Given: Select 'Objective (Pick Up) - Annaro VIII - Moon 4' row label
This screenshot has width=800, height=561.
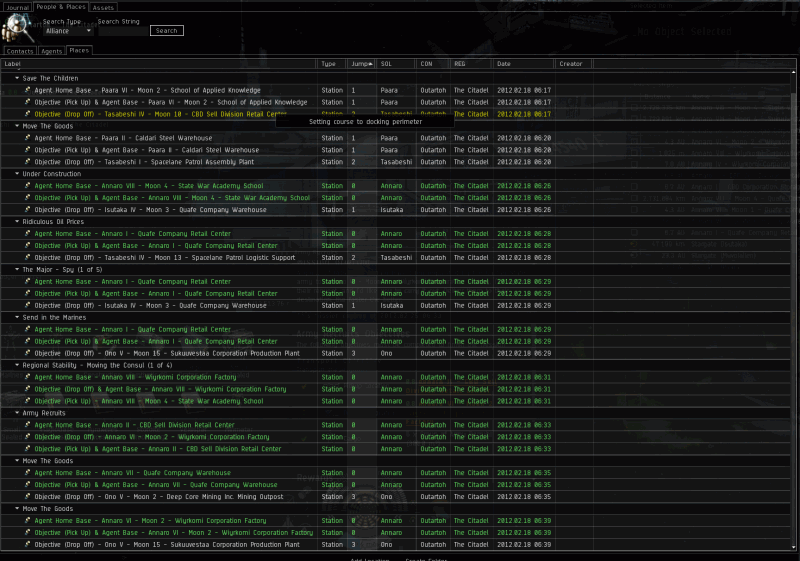Looking at the screenshot, I should tap(148, 401).
